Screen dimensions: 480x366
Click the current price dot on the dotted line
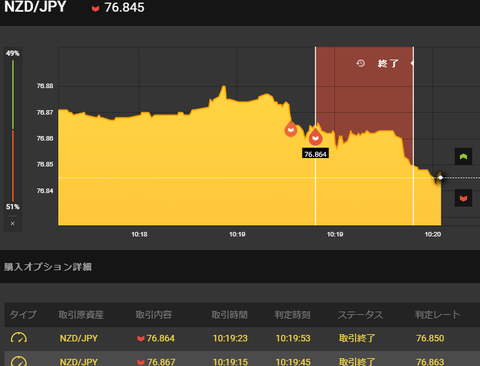point(440,178)
